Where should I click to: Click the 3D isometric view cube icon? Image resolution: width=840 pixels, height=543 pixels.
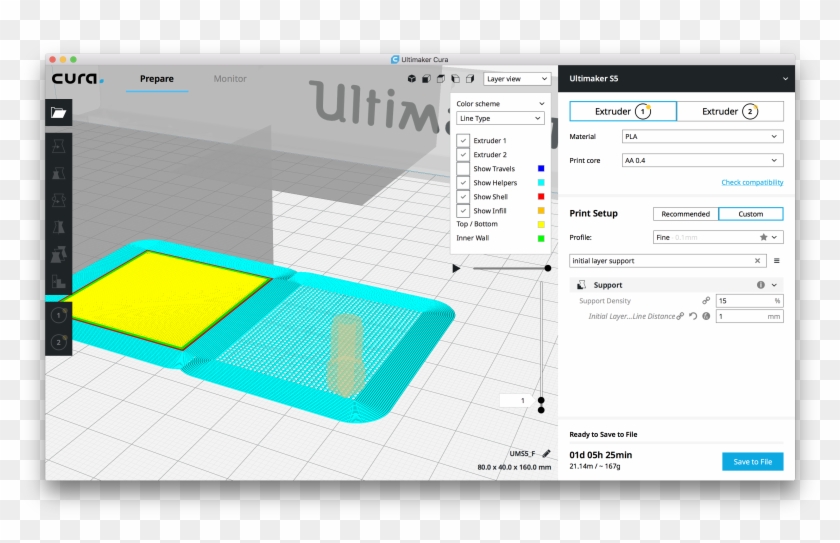(x=411, y=79)
